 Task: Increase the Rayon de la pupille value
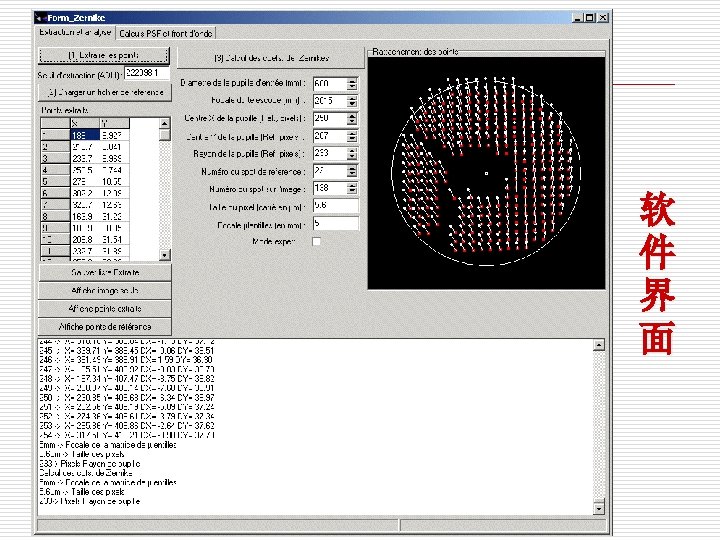tap(352, 151)
